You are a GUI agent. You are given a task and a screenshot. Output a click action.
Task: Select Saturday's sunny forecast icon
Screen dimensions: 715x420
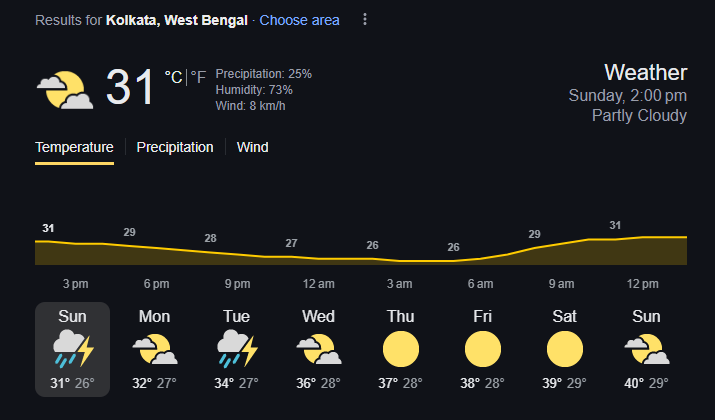point(564,349)
